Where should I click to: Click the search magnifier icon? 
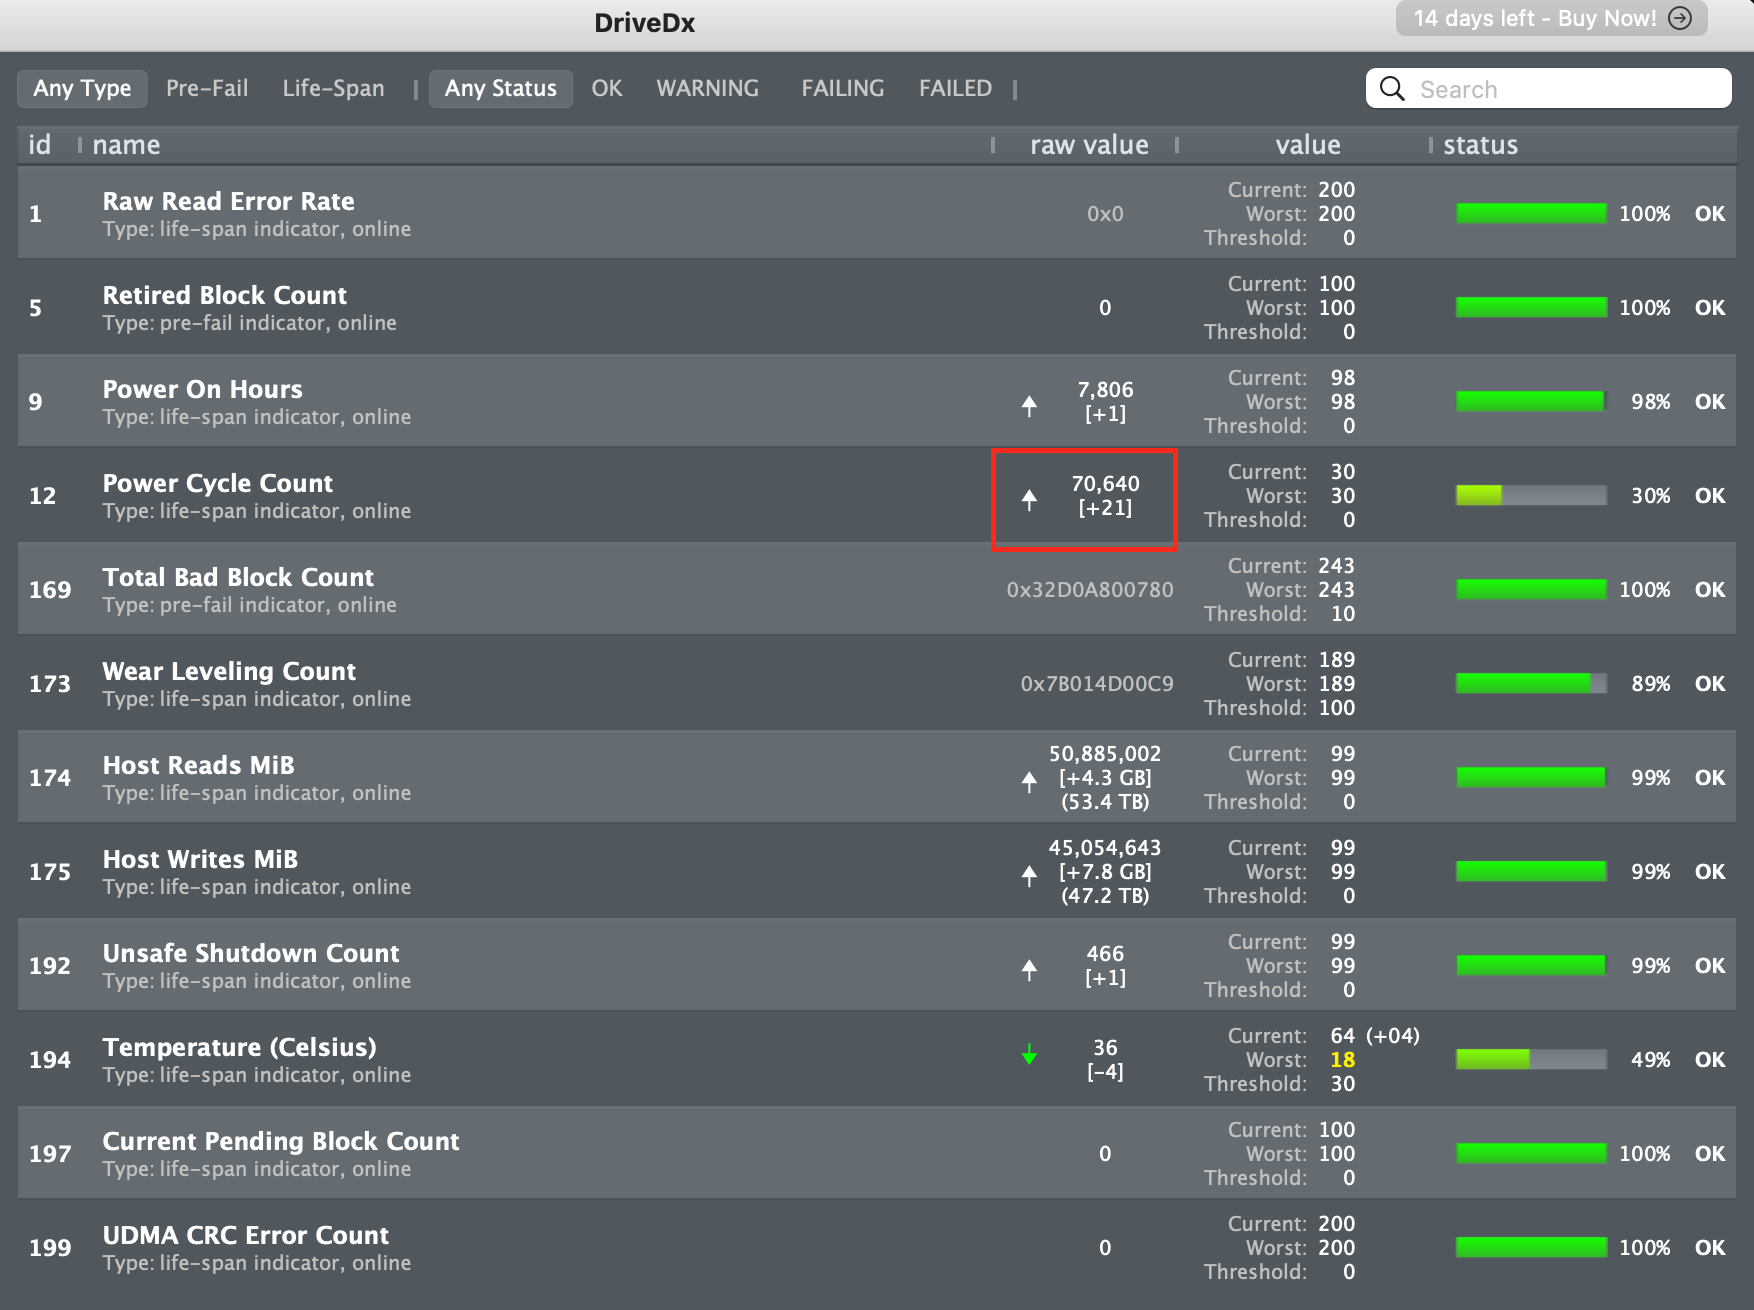click(x=1392, y=88)
